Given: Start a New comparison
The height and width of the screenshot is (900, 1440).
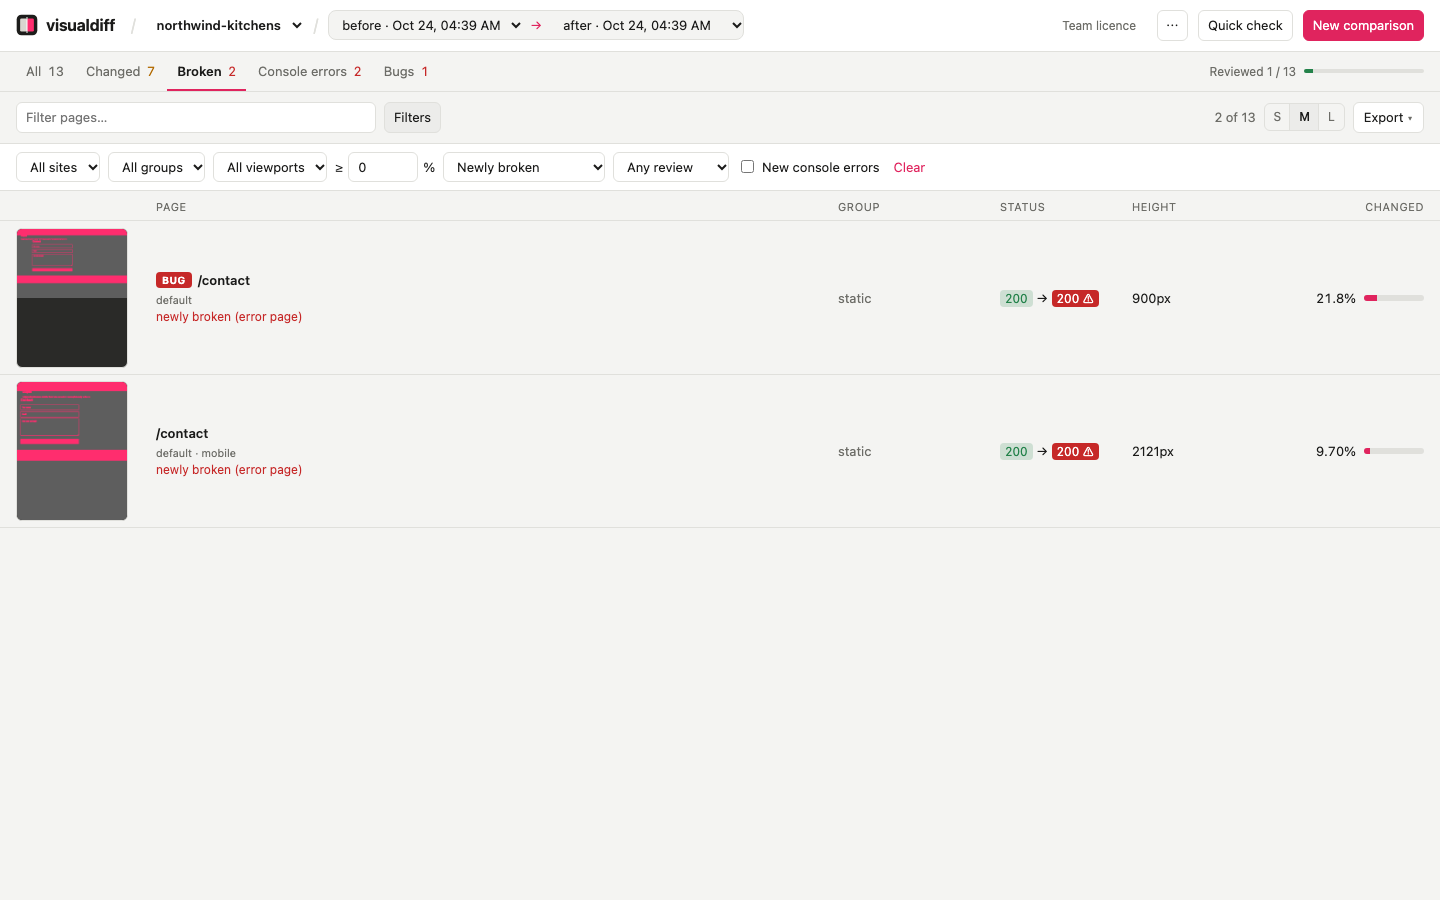Looking at the screenshot, I should coord(1363,25).
